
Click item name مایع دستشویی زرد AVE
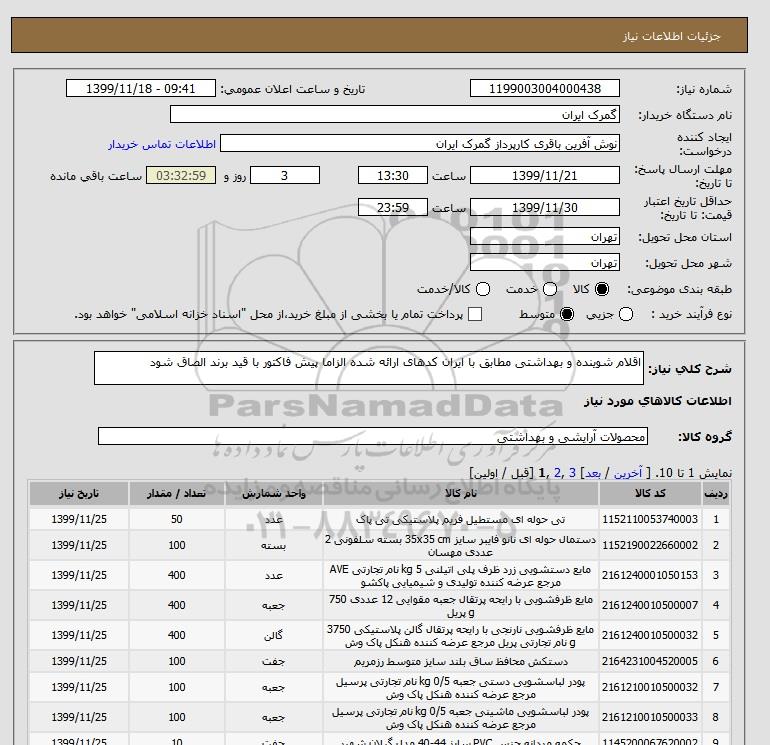pos(461,576)
